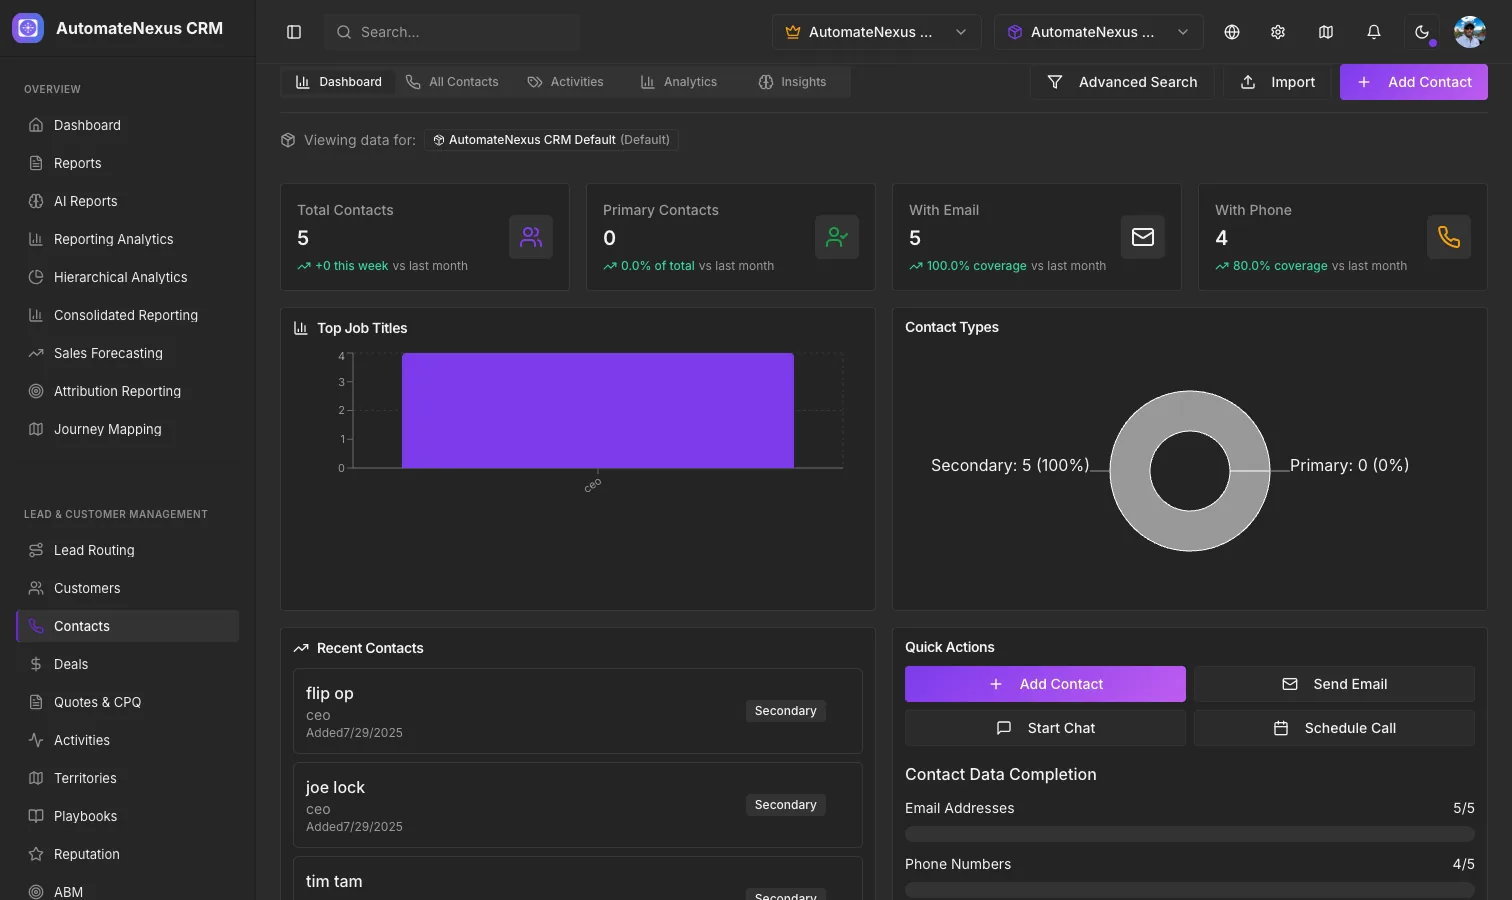
Task: Open the Activities tab
Action: pos(566,82)
